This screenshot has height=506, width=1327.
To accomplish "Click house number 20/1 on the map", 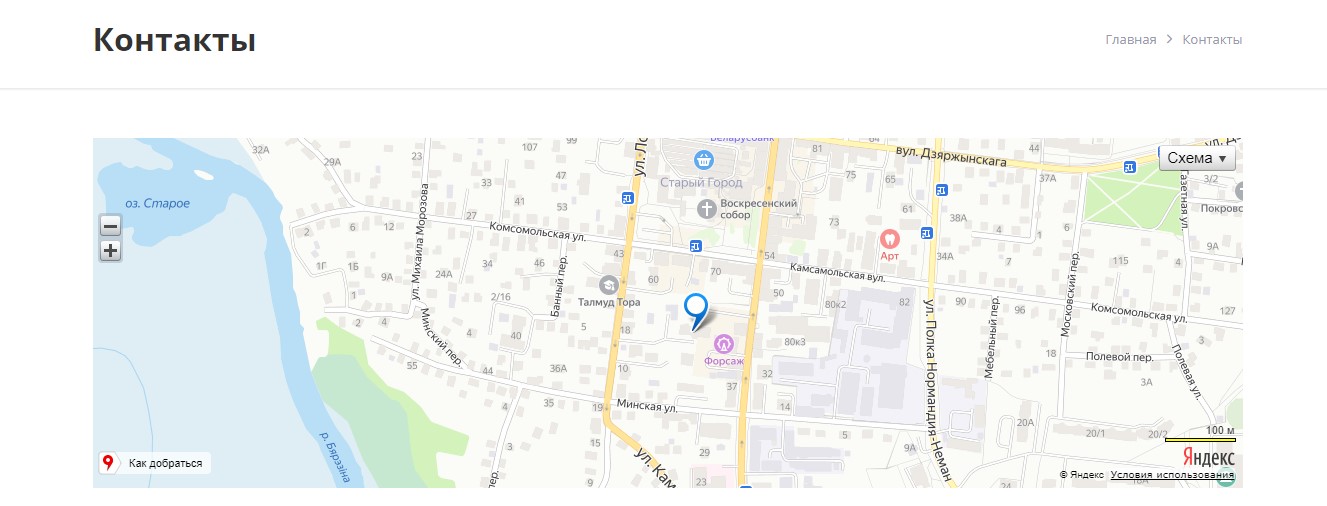I will pos(1096,433).
